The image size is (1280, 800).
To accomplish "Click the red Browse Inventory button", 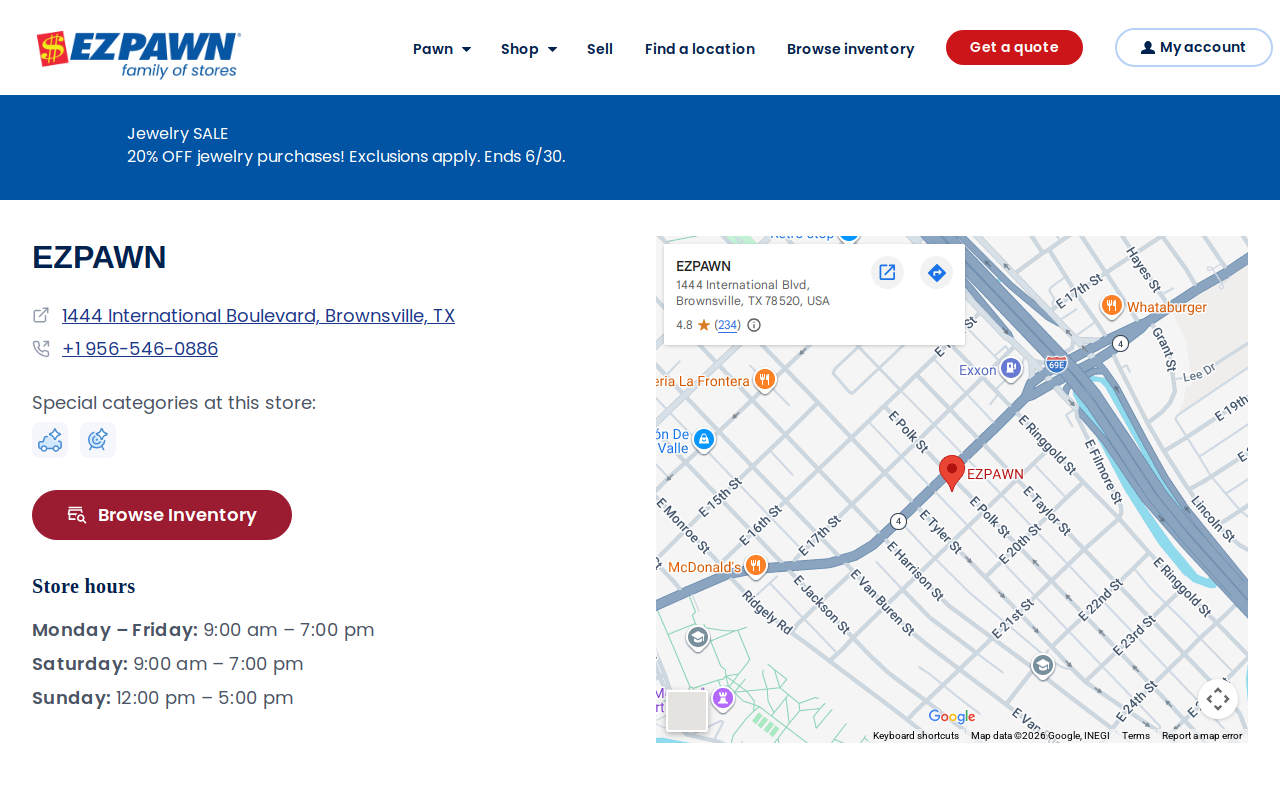I will (162, 515).
